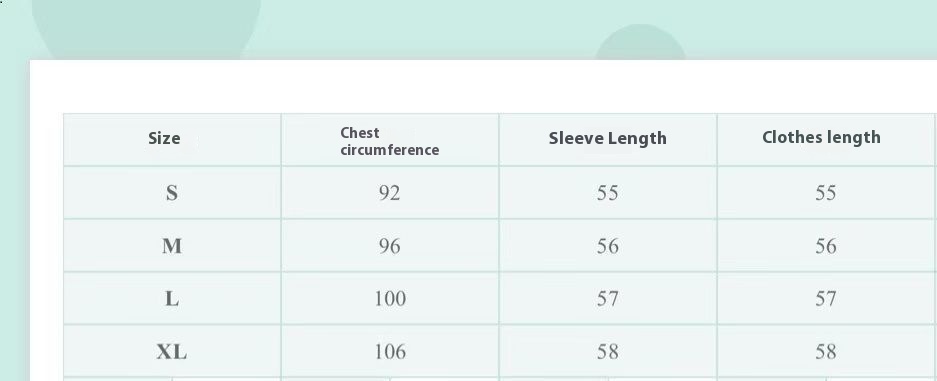This screenshot has width=937, height=381.
Task: Click clothes length 57 for size L
Action: tap(825, 299)
